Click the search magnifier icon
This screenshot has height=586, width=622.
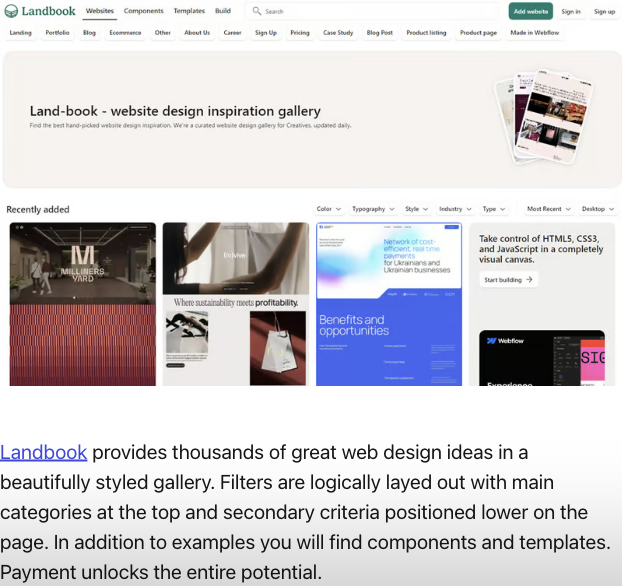pyautogui.click(x=257, y=11)
